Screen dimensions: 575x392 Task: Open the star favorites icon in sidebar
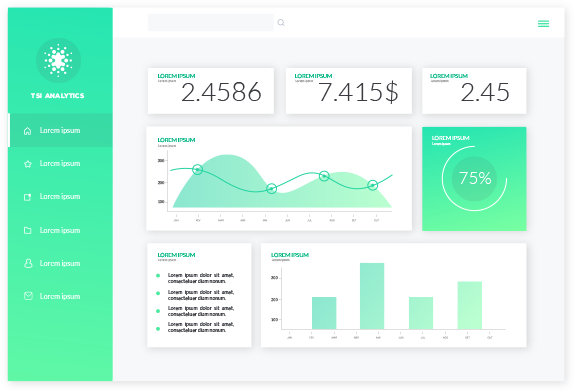tap(28, 164)
